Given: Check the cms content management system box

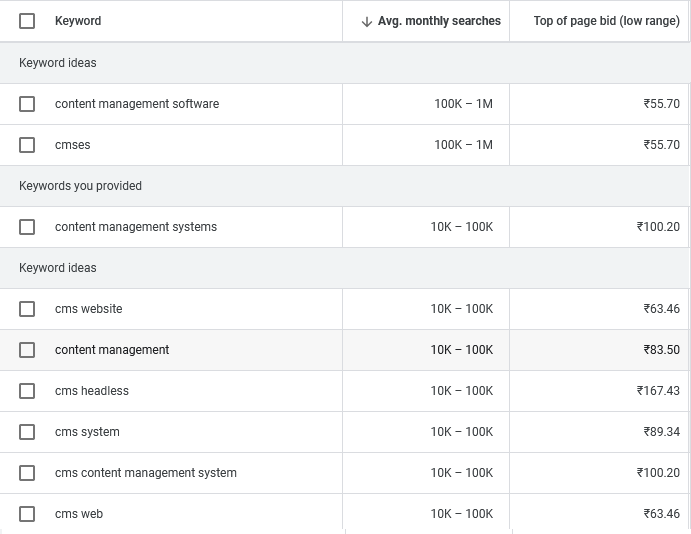Looking at the screenshot, I should (27, 473).
